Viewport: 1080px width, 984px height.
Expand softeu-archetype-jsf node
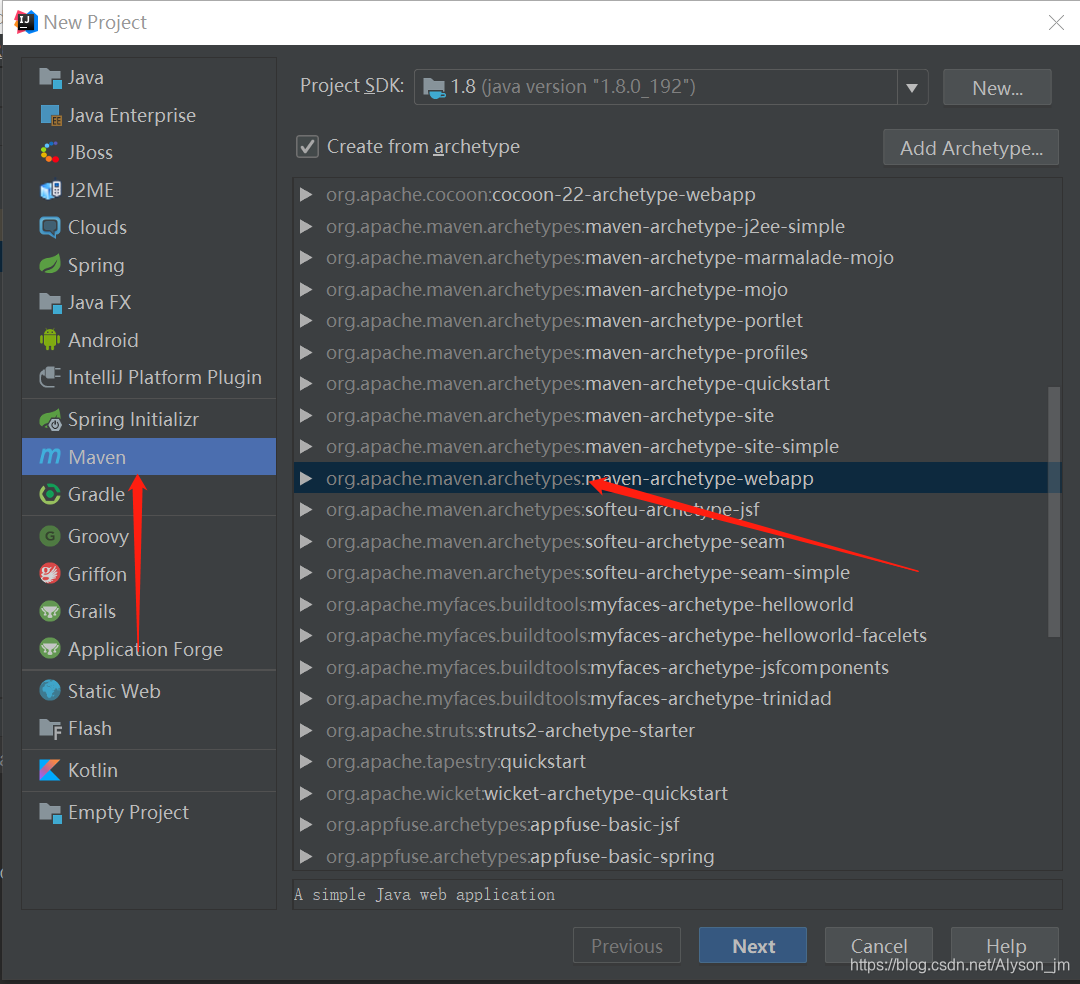[x=306, y=510]
